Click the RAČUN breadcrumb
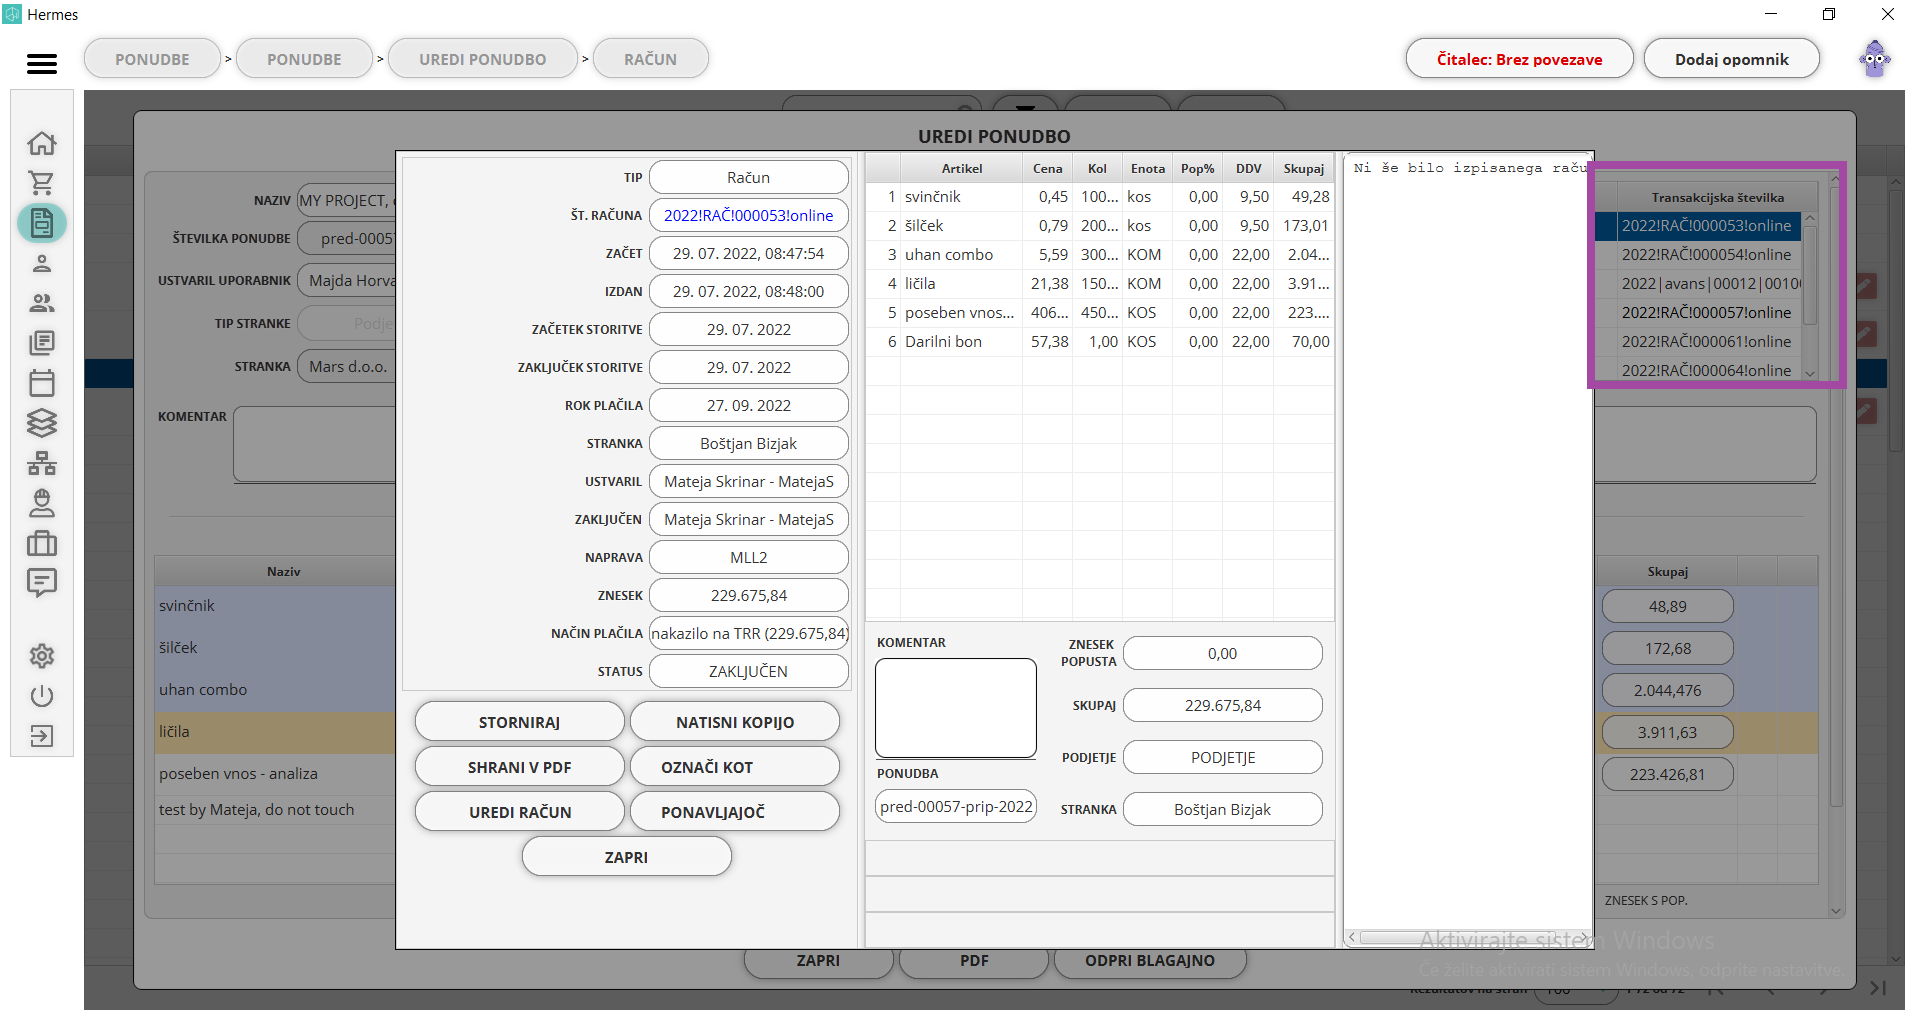 (650, 59)
